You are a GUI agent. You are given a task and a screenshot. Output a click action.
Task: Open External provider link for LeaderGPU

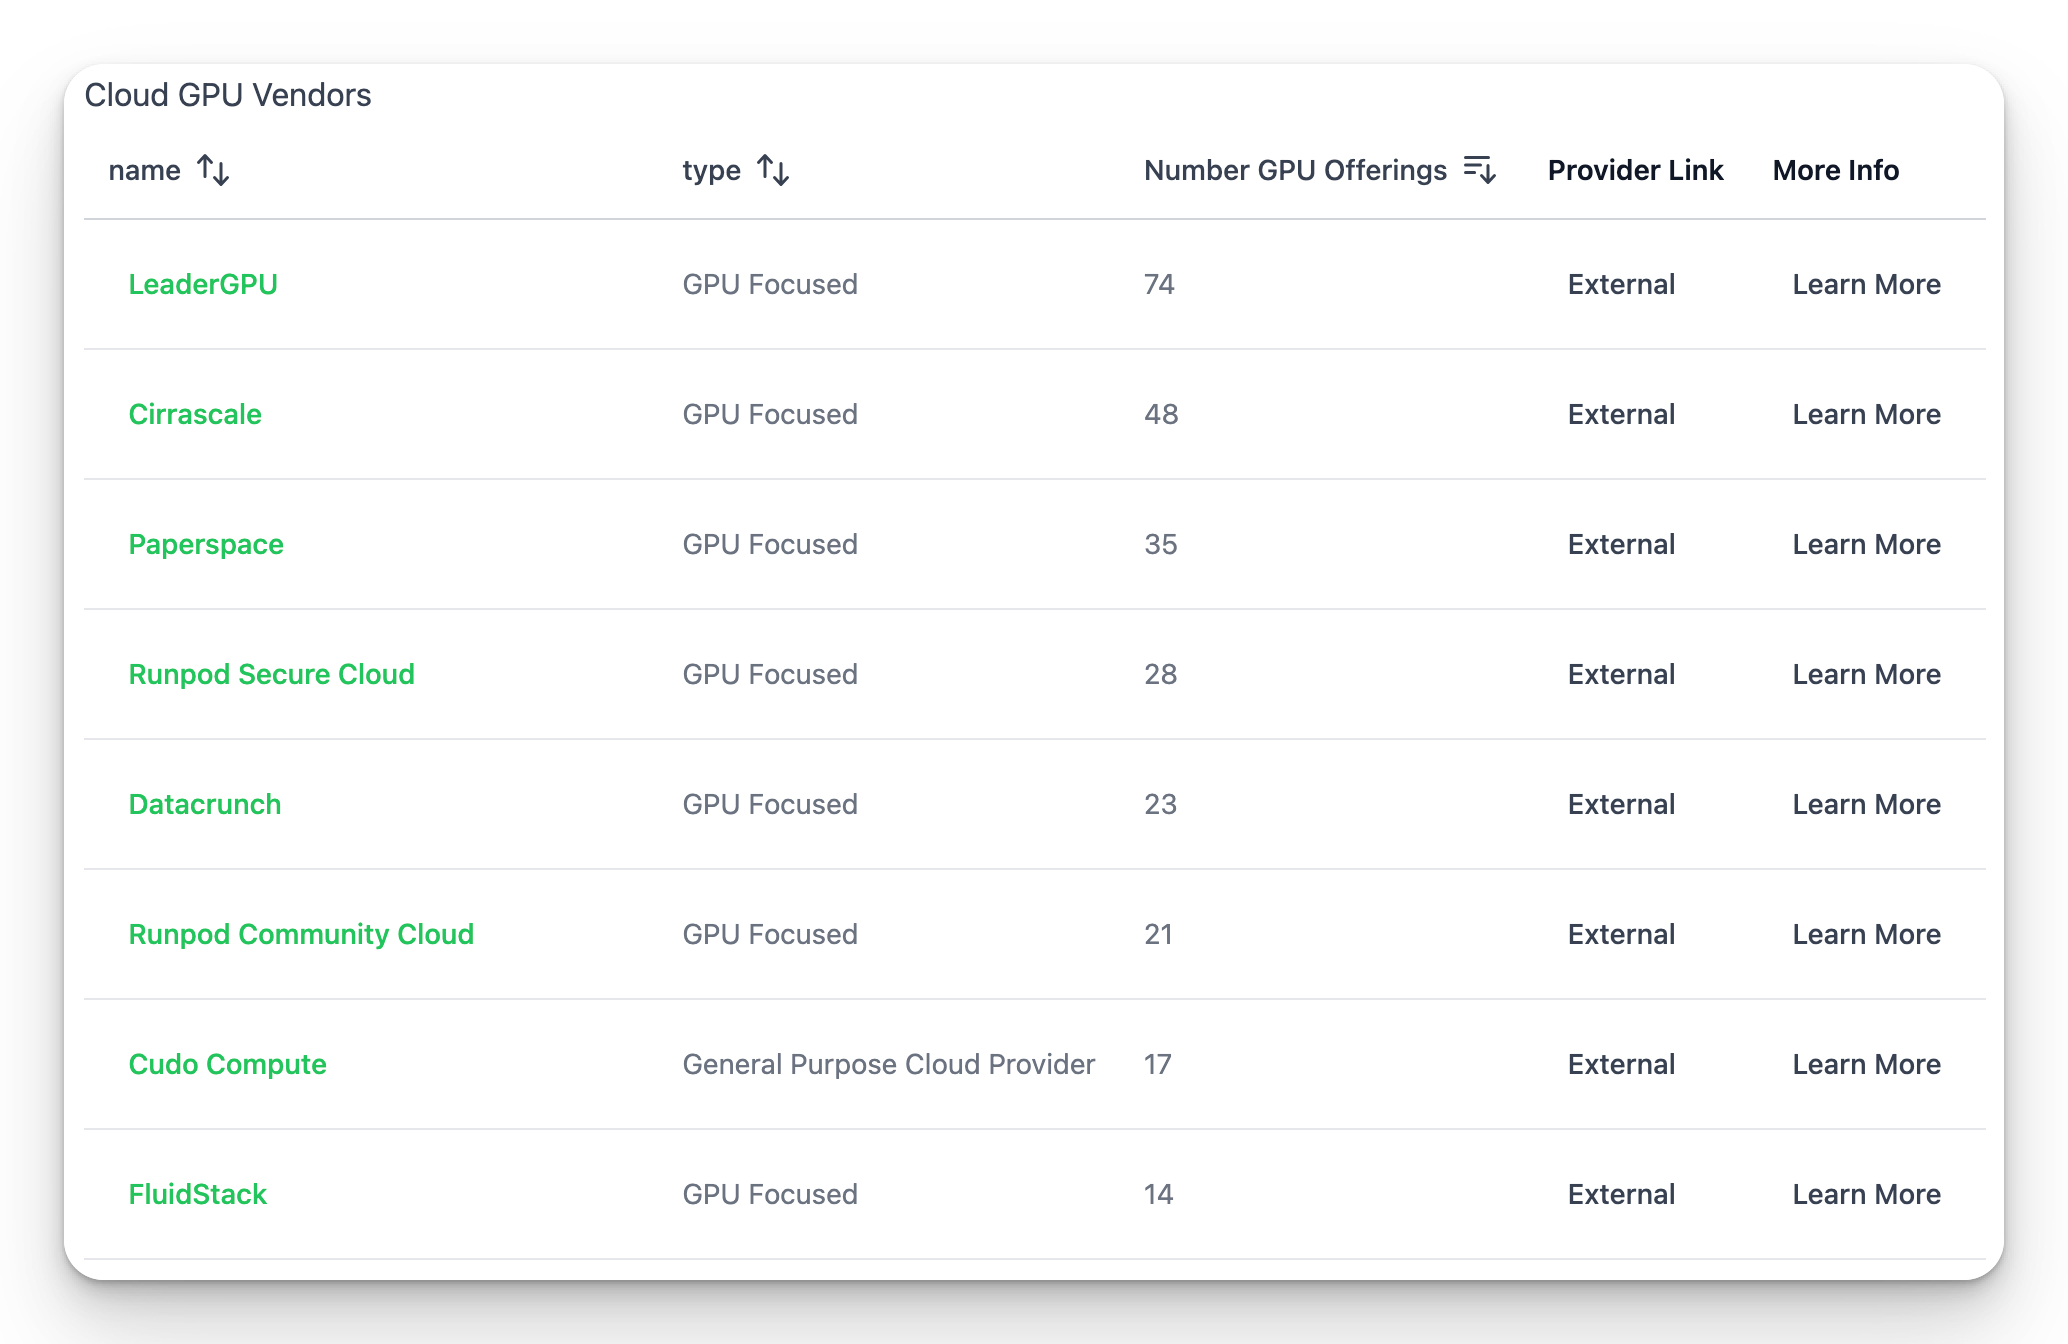coord(1621,284)
